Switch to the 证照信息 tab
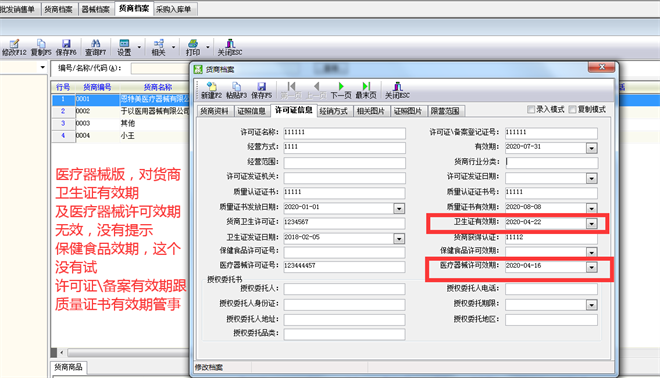 click(251, 111)
